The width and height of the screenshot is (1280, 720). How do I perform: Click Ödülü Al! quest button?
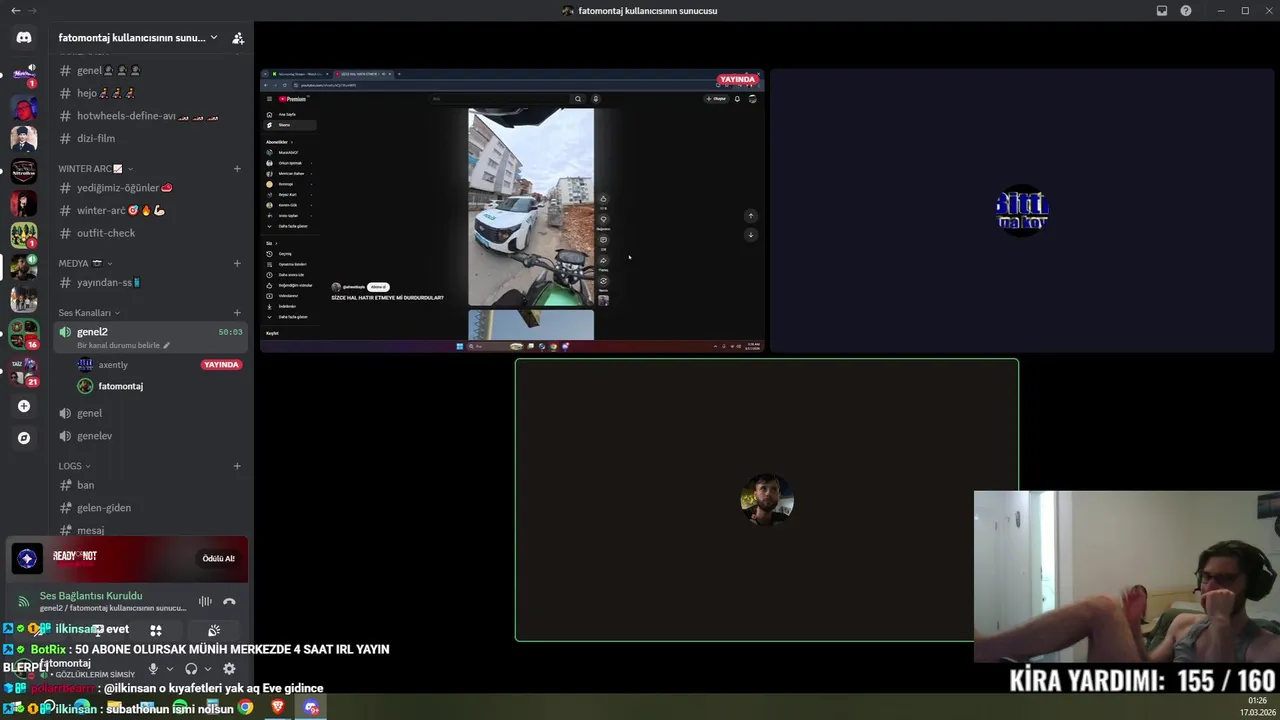pos(218,558)
